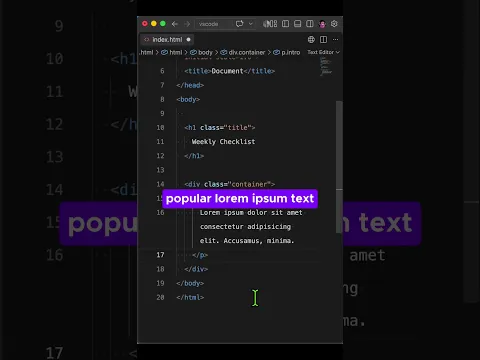Click line number 6 in the gutter
480x360 pixels.
point(162,71)
